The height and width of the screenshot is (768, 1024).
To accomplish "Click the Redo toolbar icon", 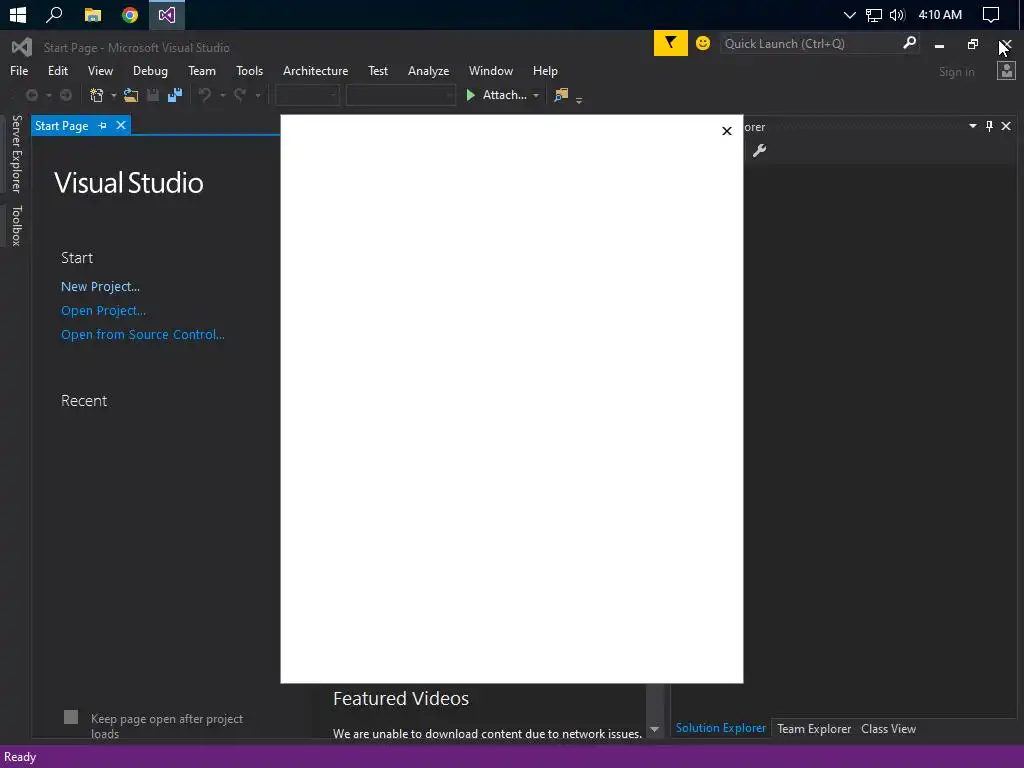I will [x=240, y=95].
